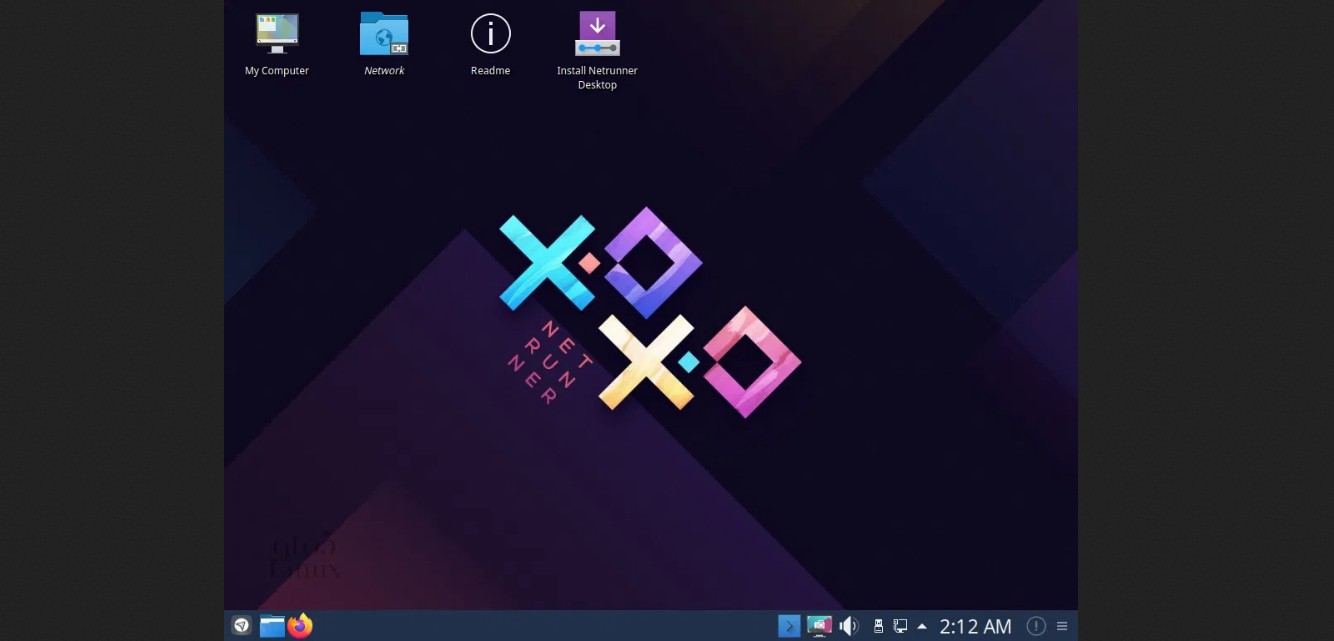Viewport: 1334px width, 641px height.
Task: Click the Netrunner logo on wallpaper
Action: pyautogui.click(x=650, y=312)
